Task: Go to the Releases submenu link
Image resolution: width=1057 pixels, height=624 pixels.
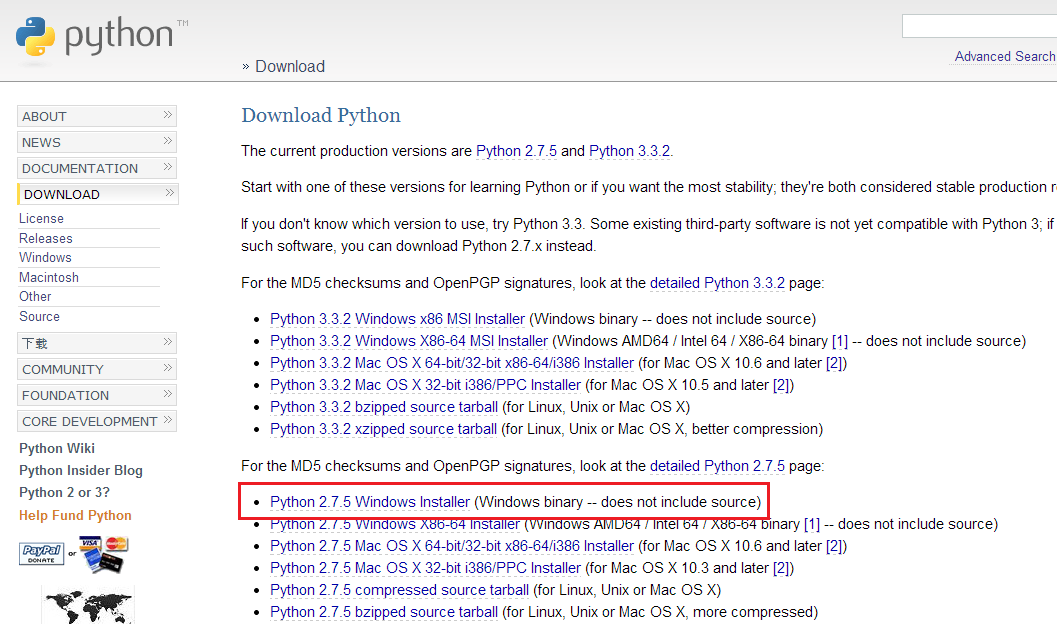Action: tap(45, 239)
